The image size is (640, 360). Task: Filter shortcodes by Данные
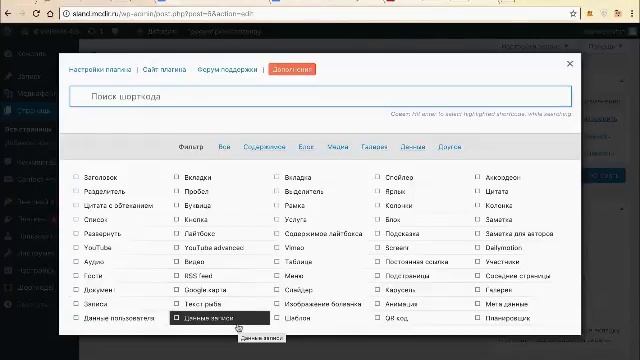point(413,147)
